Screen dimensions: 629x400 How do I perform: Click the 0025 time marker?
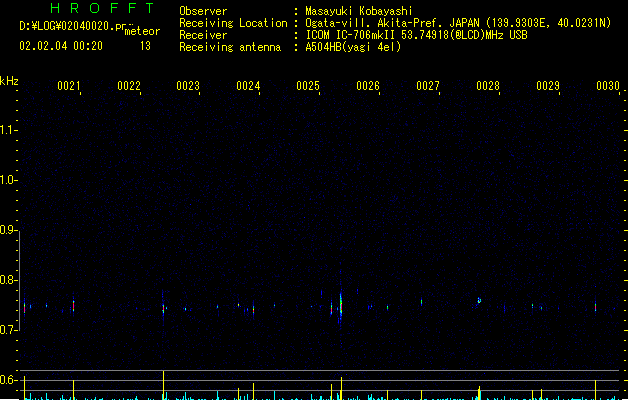point(308,86)
